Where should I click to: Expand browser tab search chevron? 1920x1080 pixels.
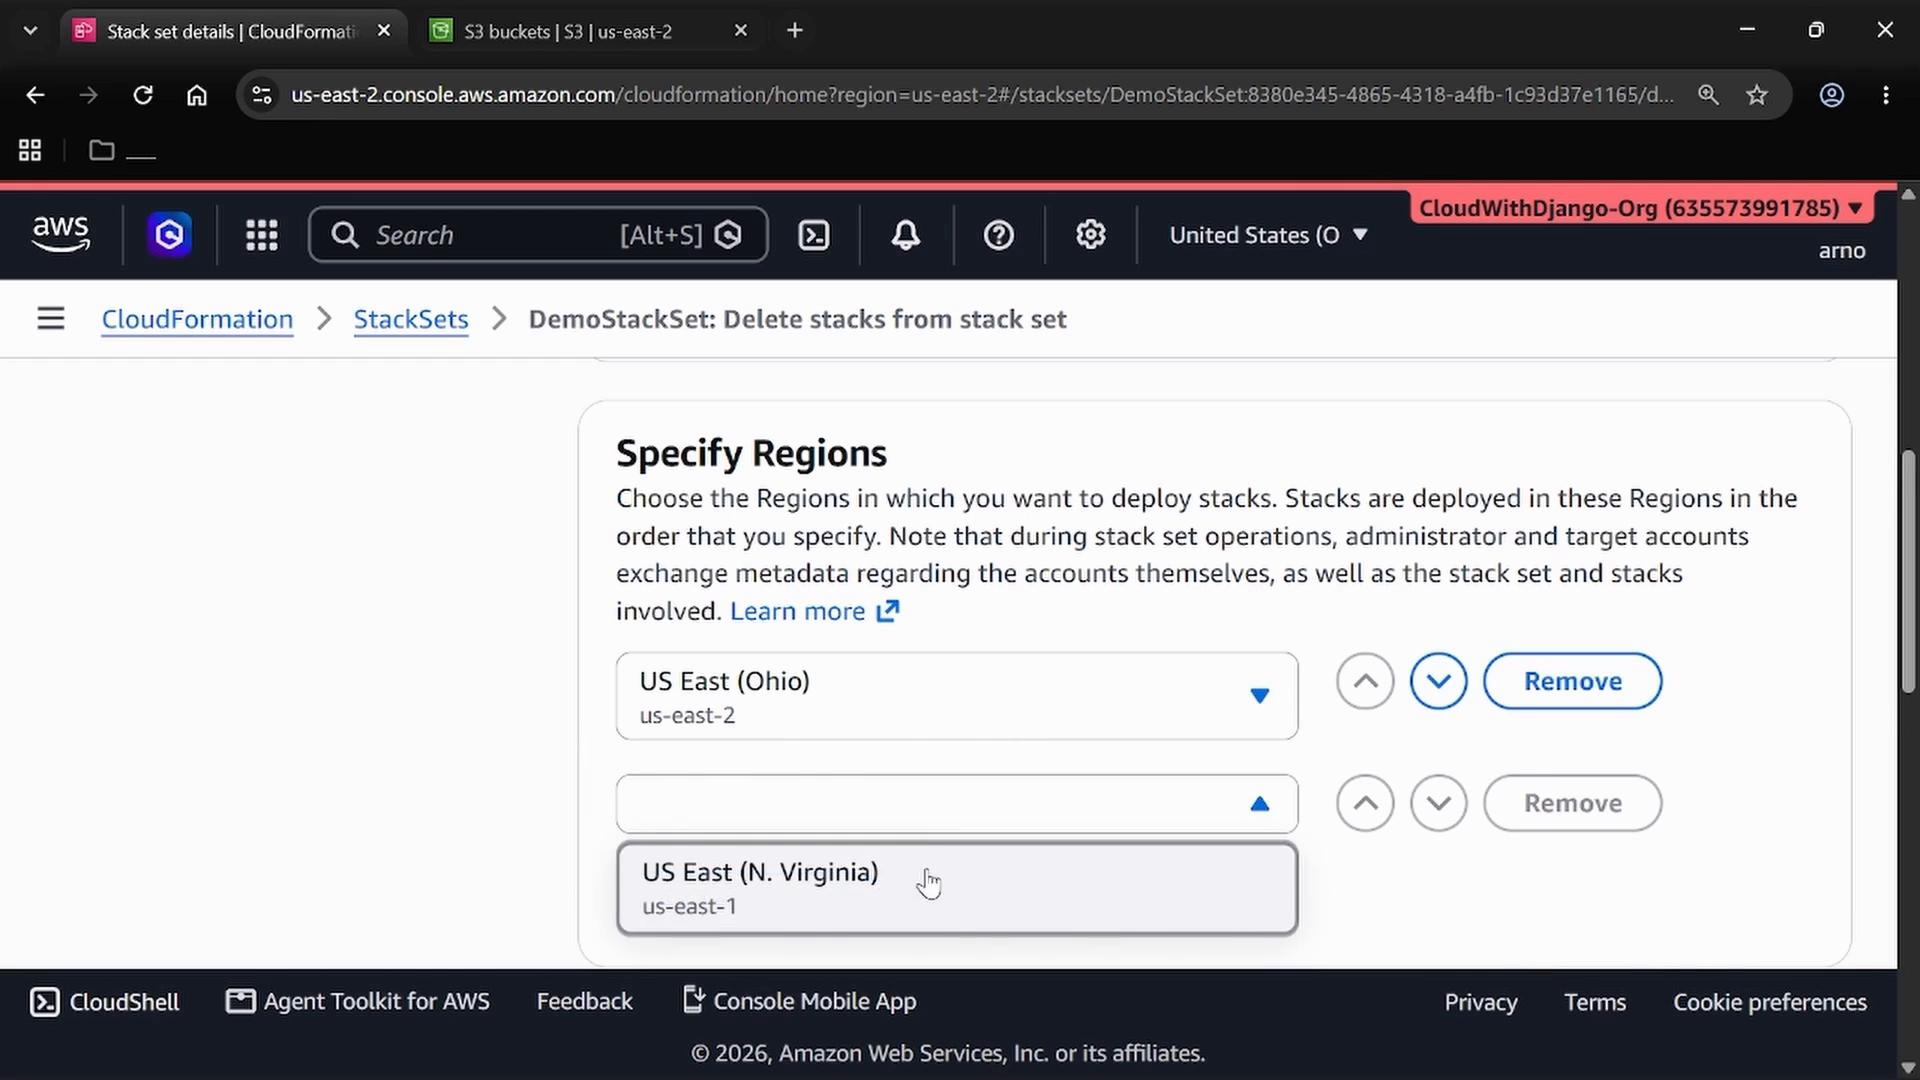[30, 31]
